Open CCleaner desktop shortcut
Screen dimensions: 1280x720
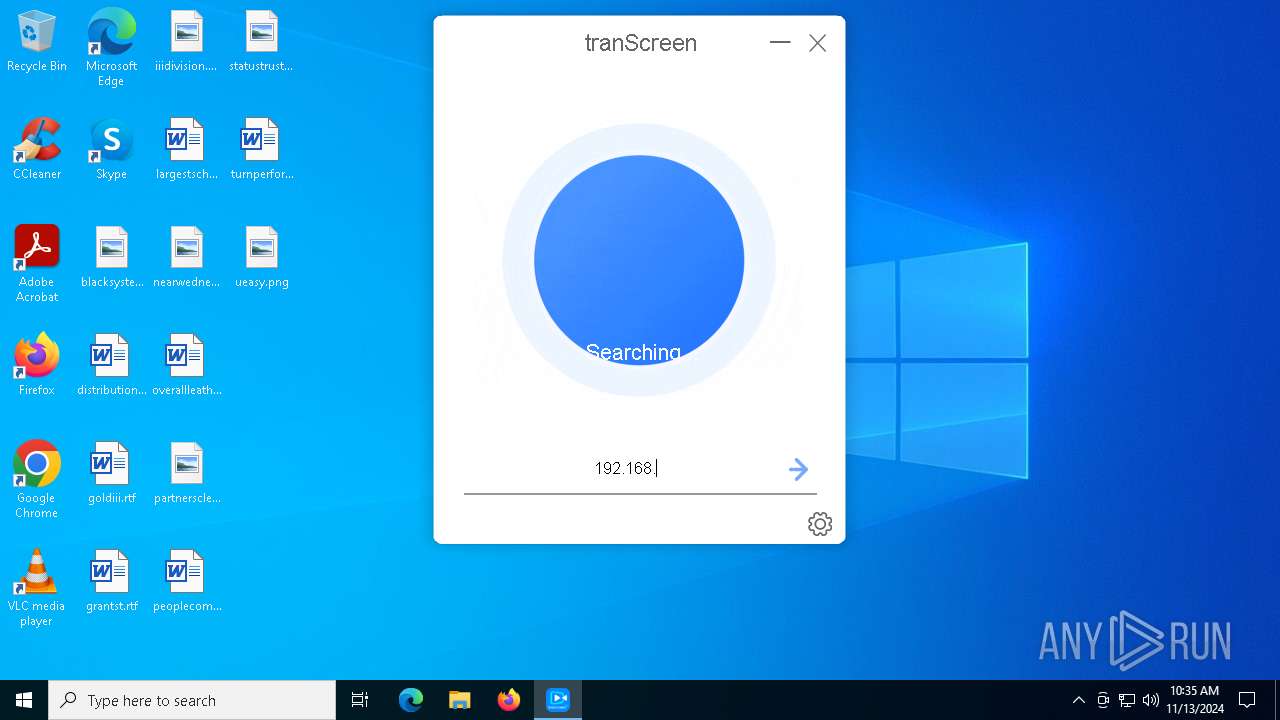(x=37, y=149)
